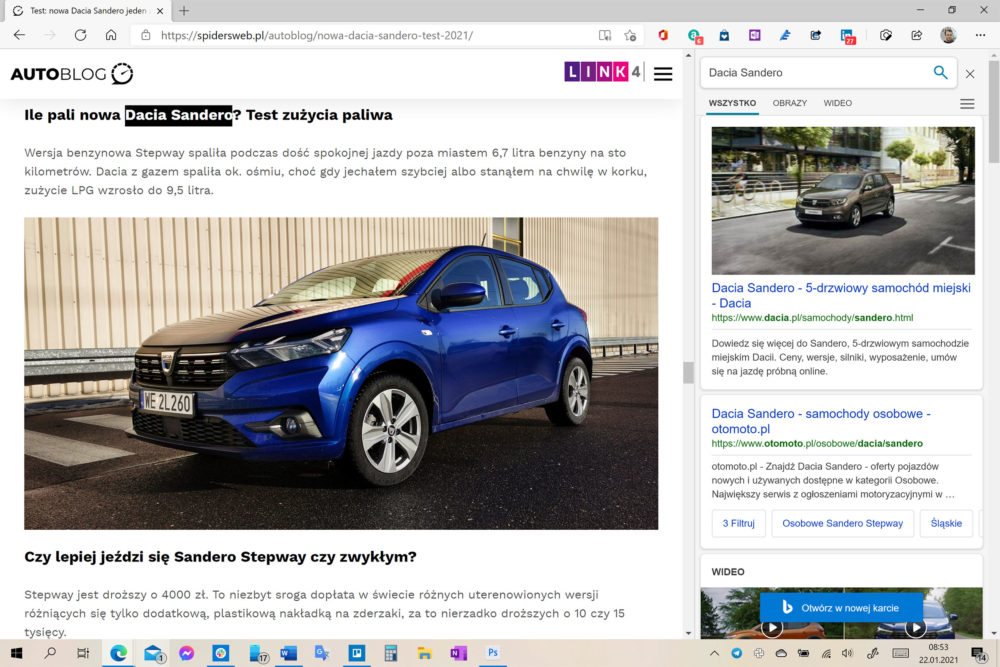Apply the '3 Filtruj' filter chip
Screen dimensions: 1000x667
739,523
